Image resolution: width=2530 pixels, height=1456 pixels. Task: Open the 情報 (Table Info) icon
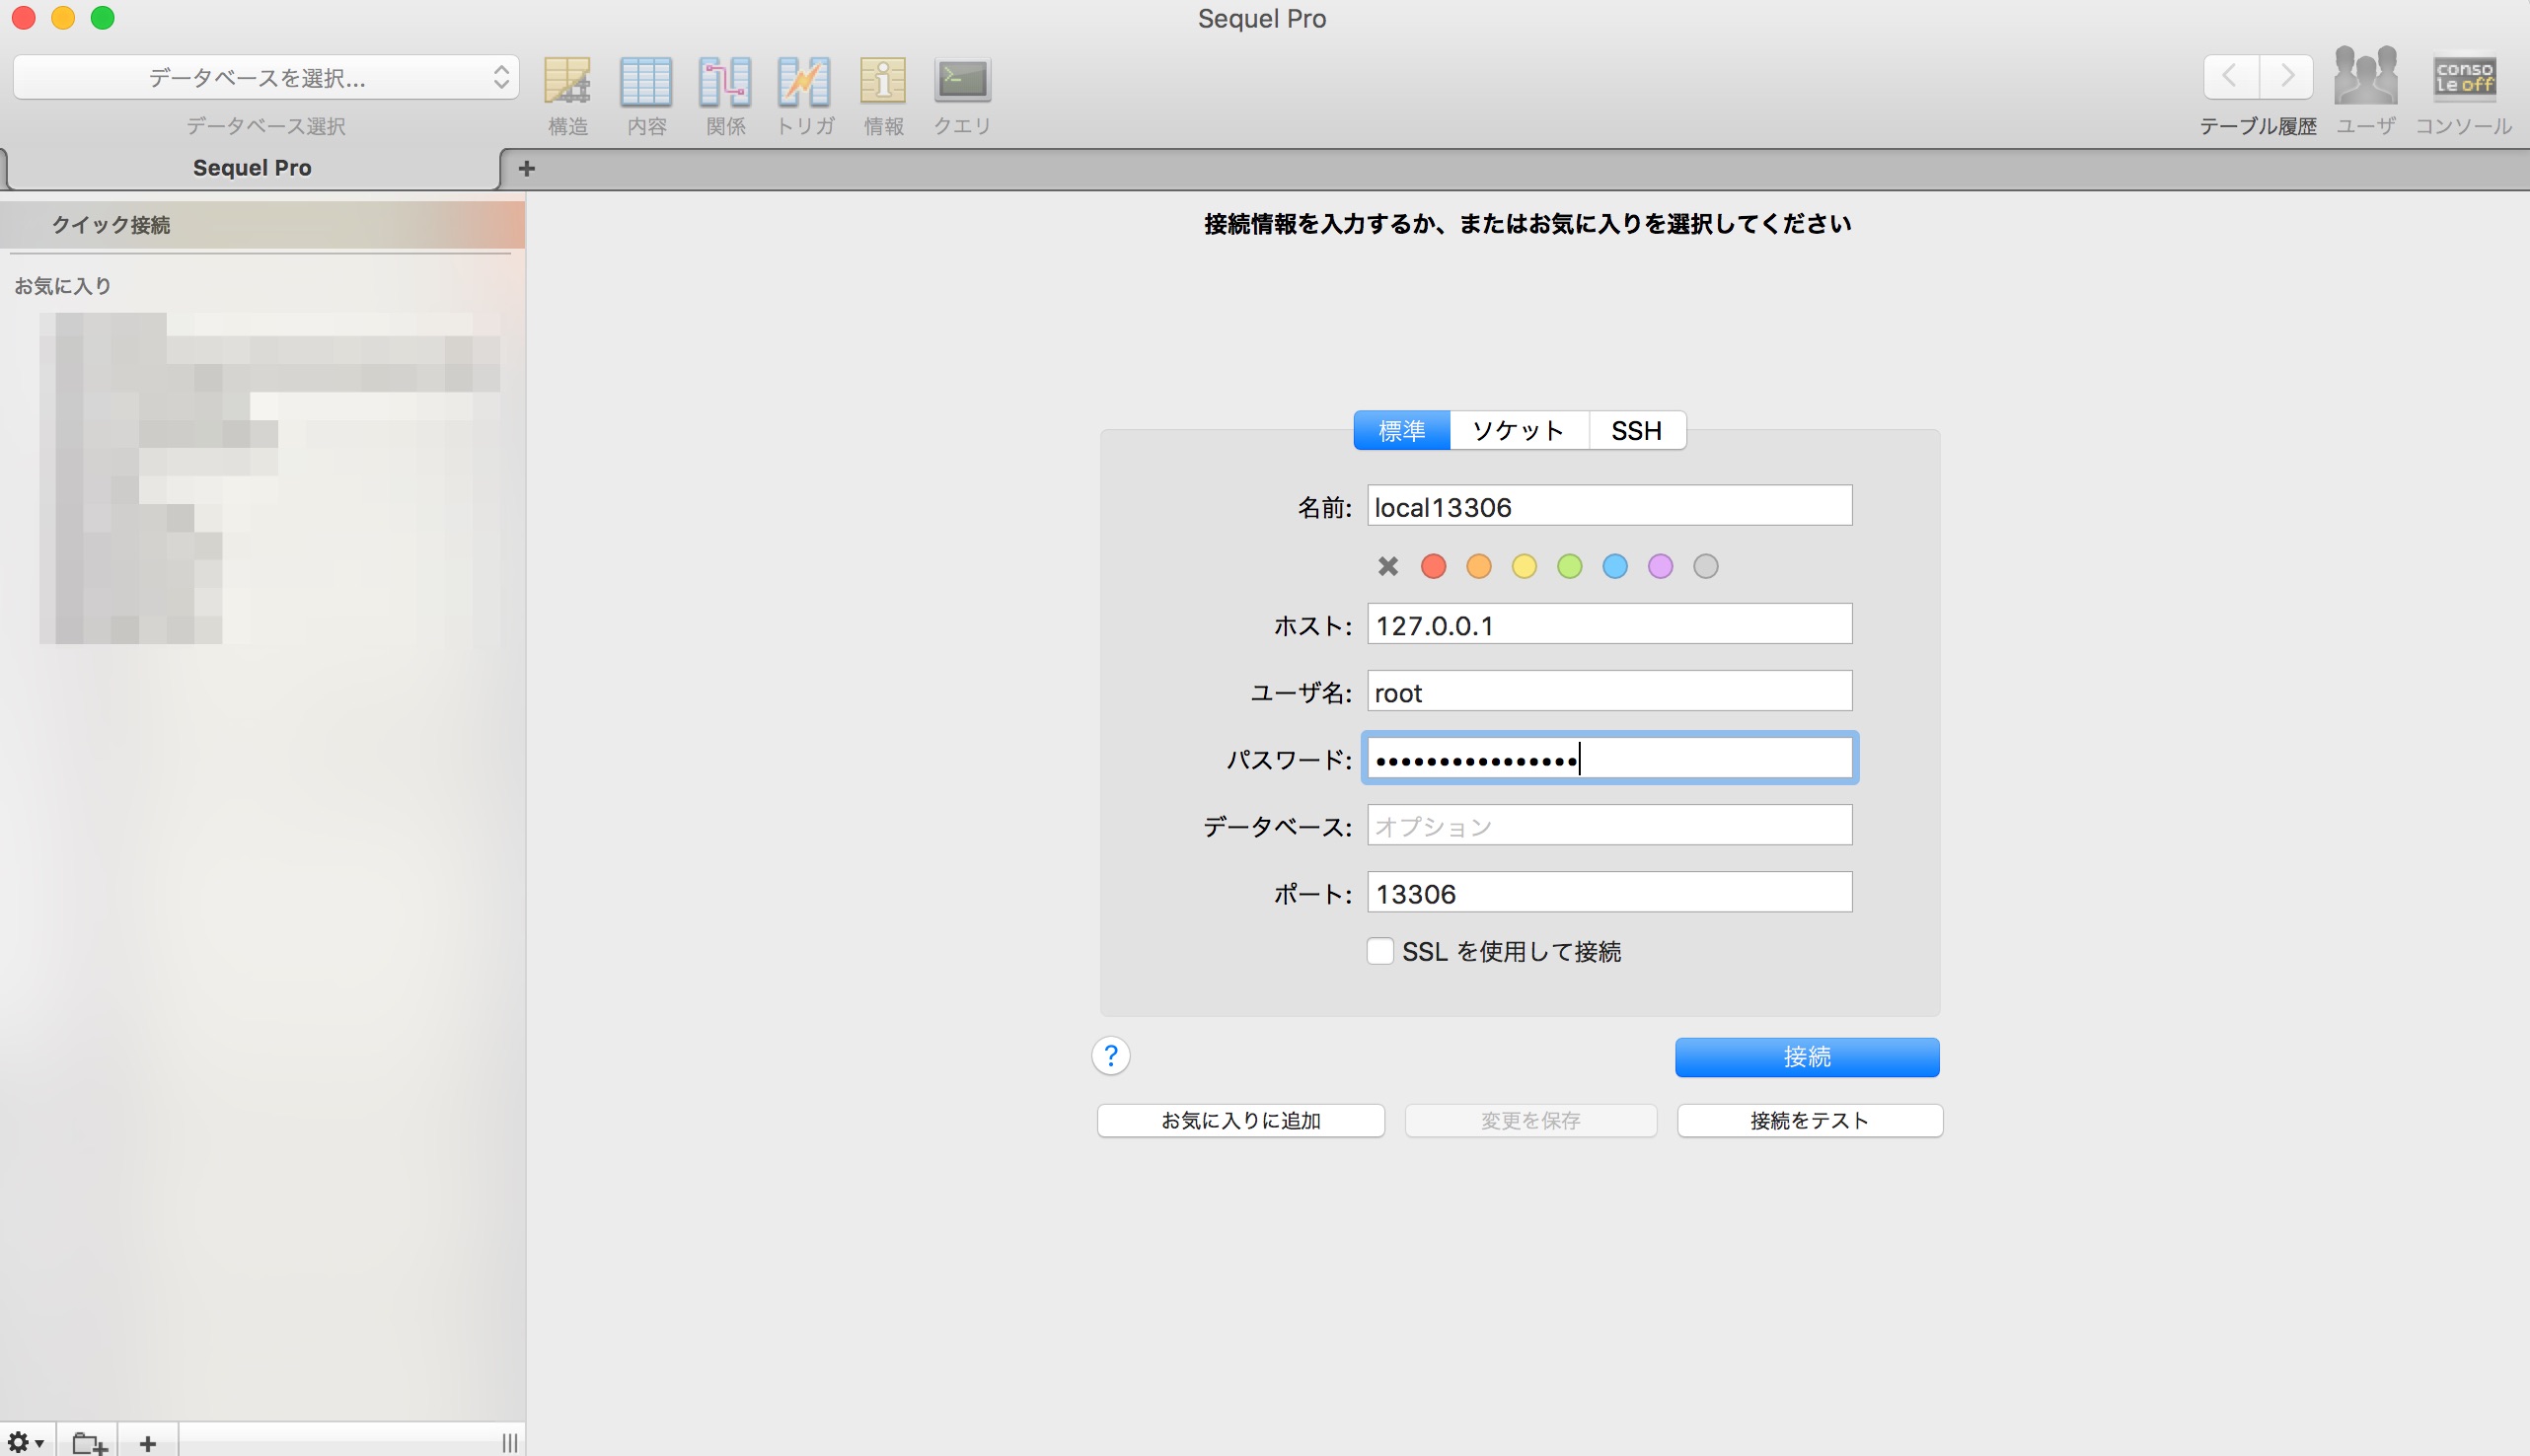click(883, 81)
